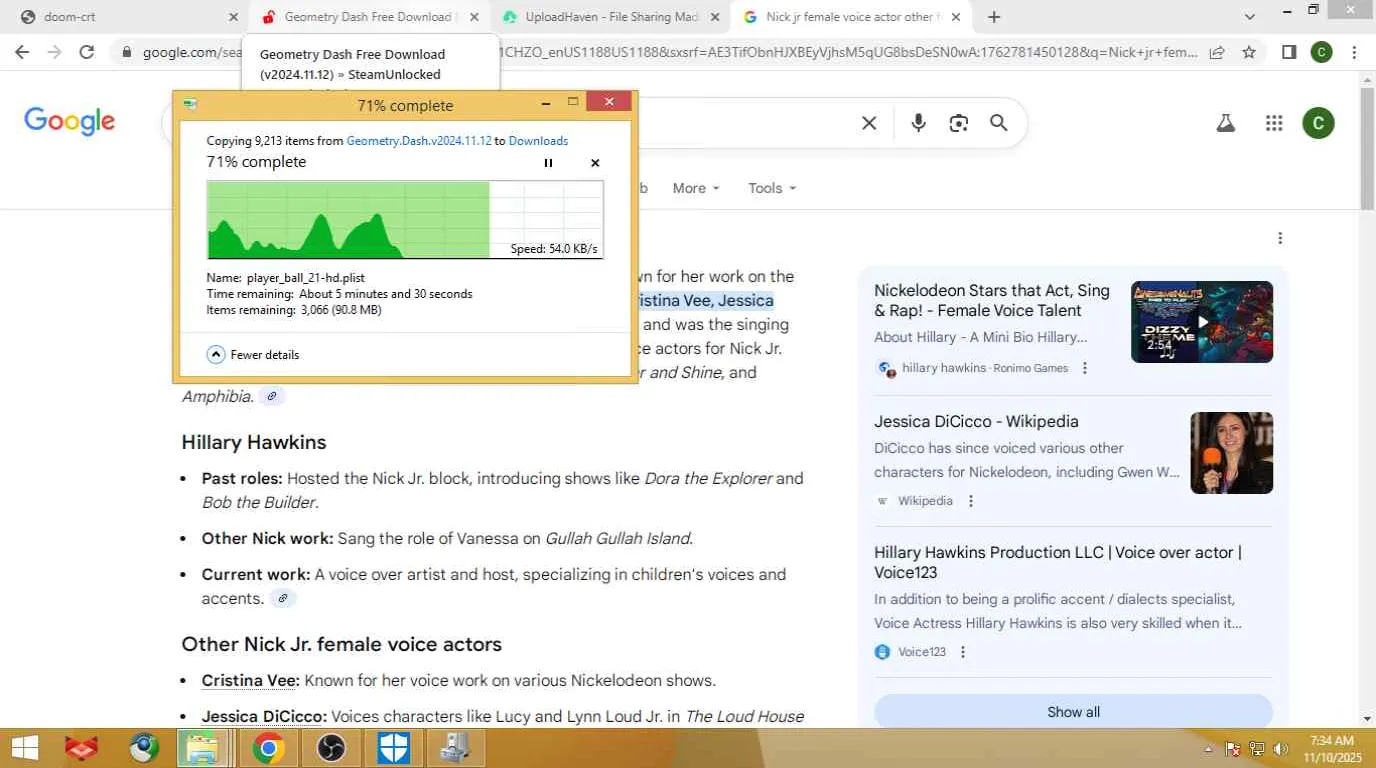
Task: Share this page from the address bar
Action: point(1217,52)
